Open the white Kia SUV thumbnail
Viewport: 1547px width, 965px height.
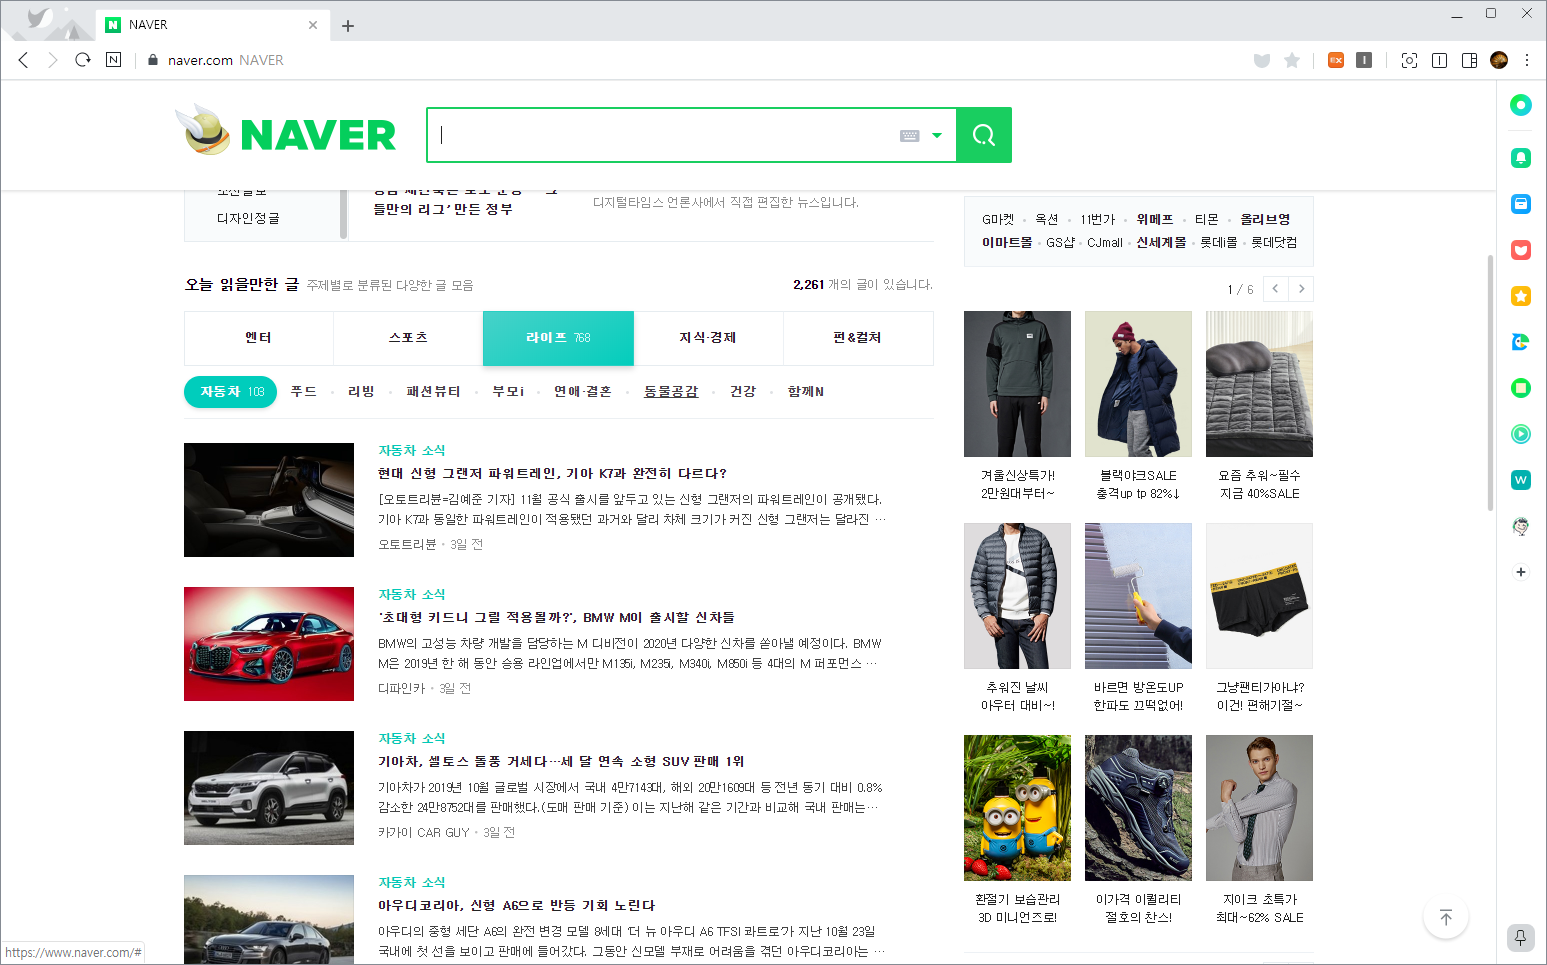click(x=269, y=788)
